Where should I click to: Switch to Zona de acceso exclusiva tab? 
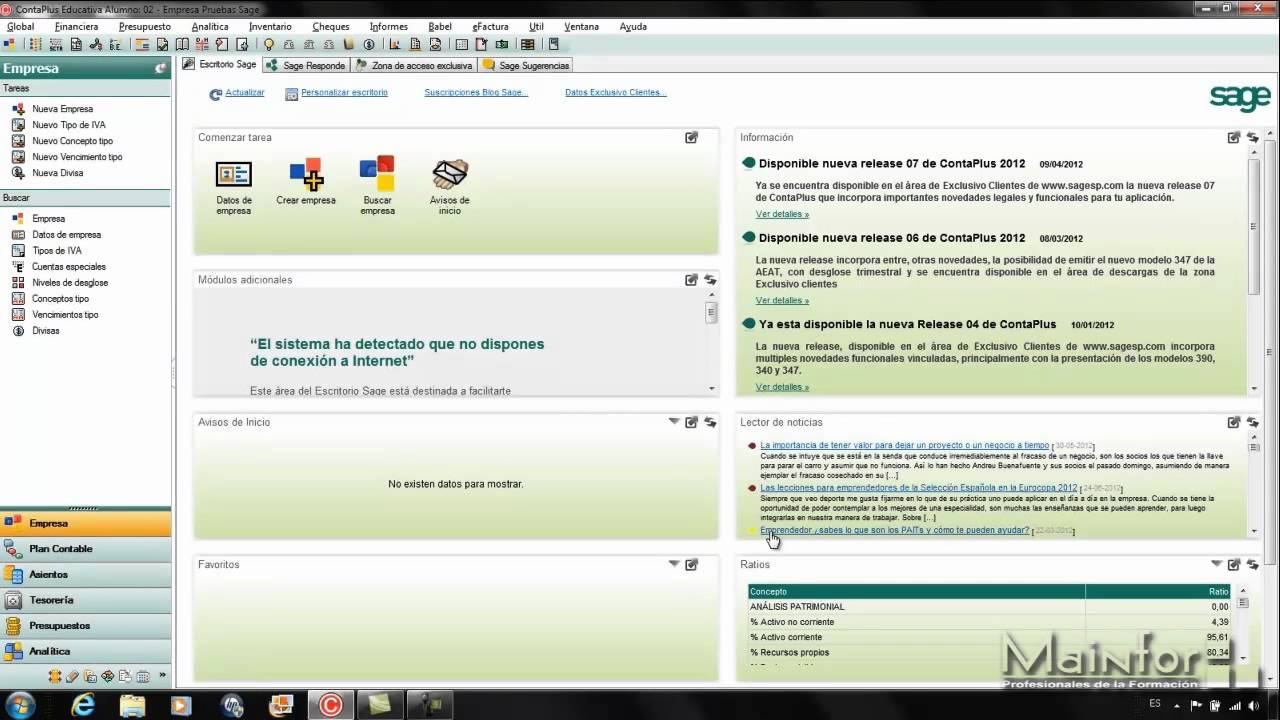(x=414, y=65)
